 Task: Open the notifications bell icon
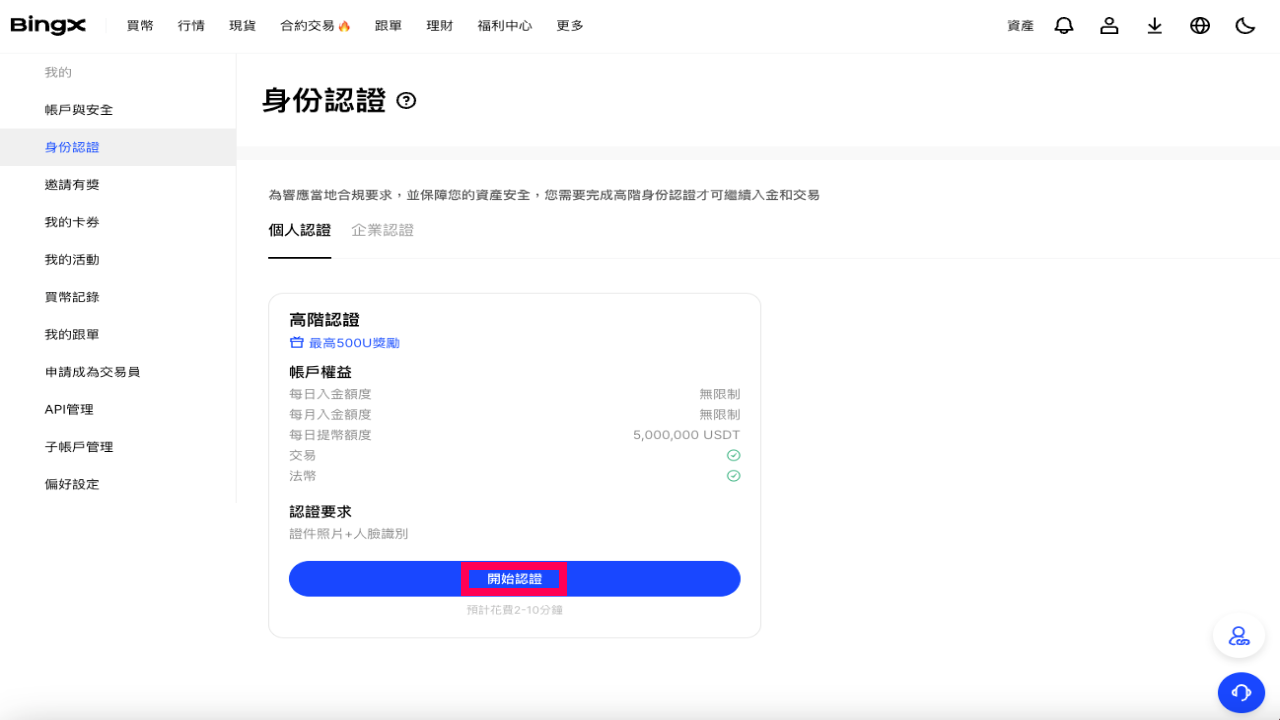(1063, 25)
